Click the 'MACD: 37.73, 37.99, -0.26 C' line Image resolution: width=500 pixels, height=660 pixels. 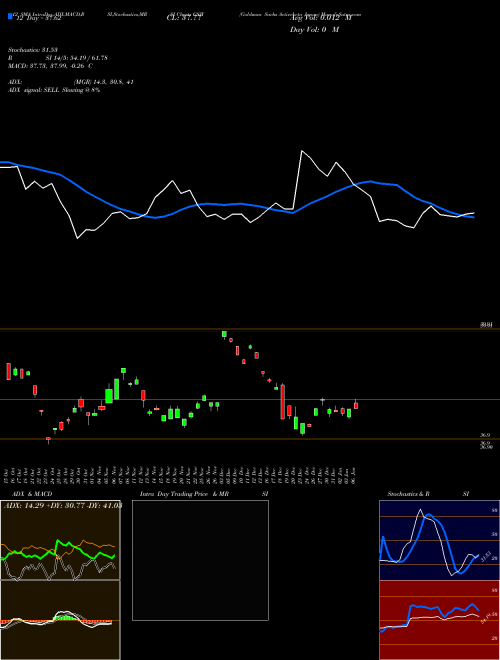51,66
